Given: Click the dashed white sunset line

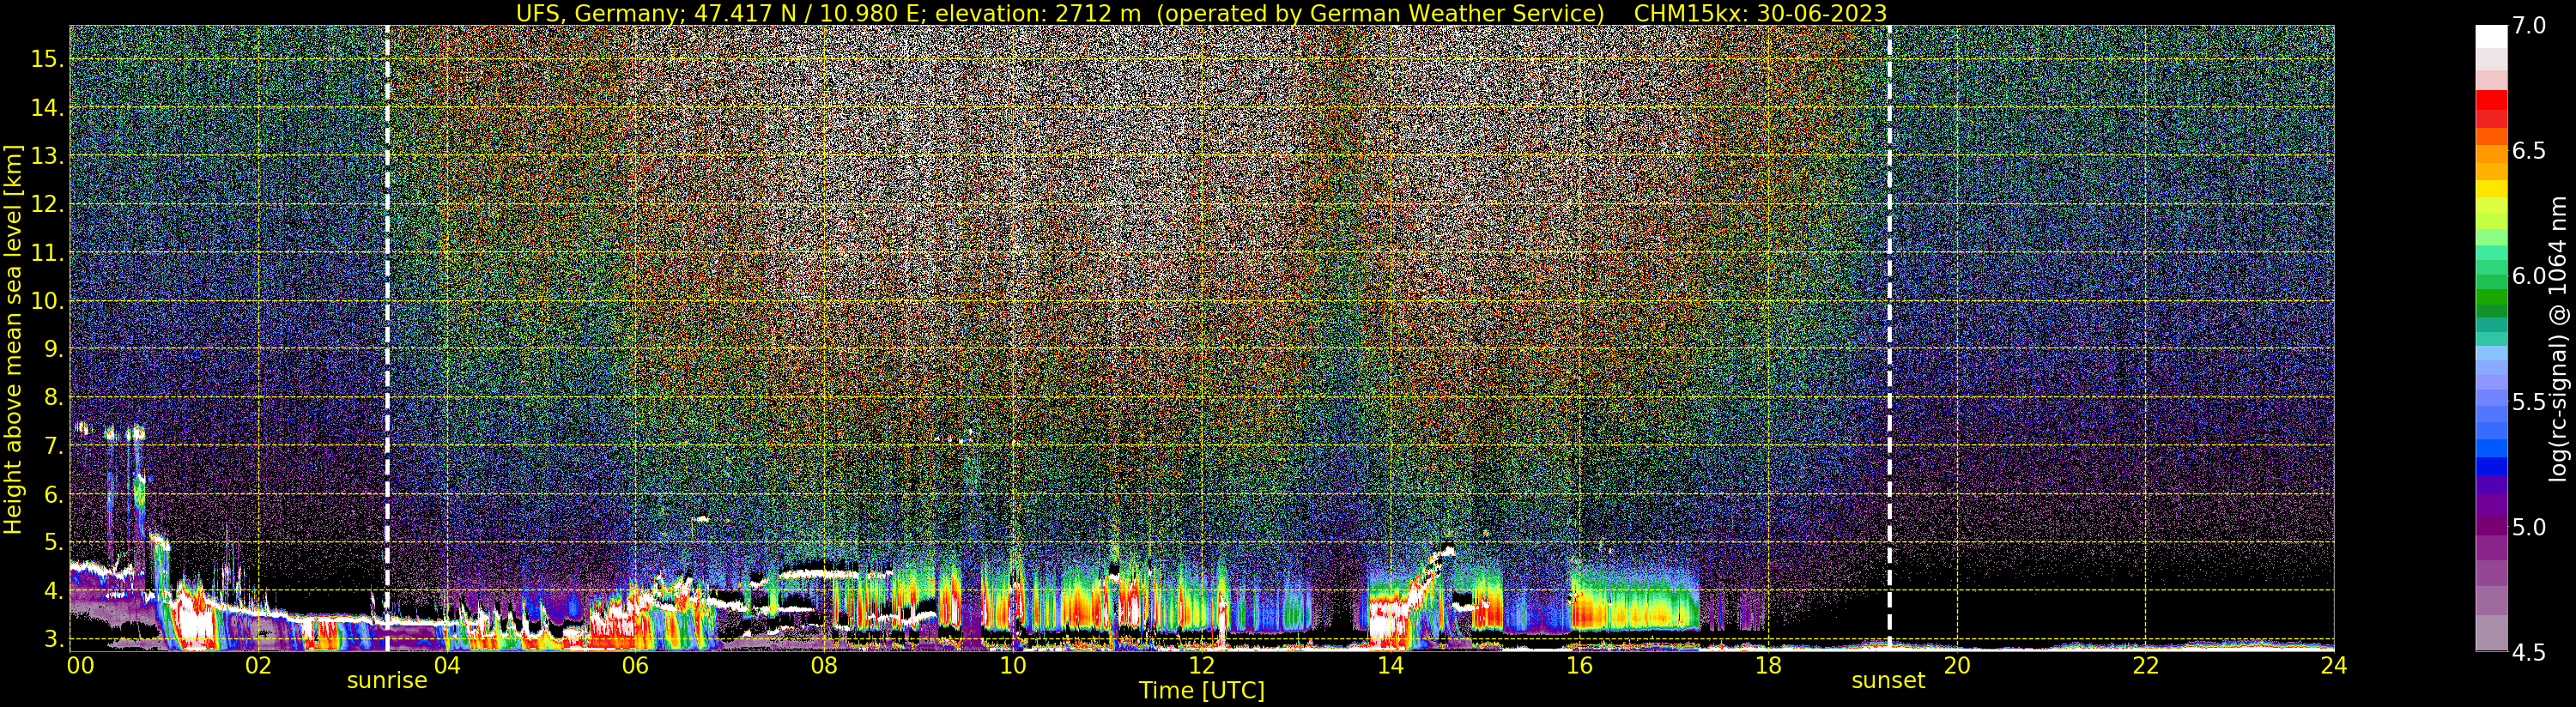Looking at the screenshot, I should tap(1889, 338).
